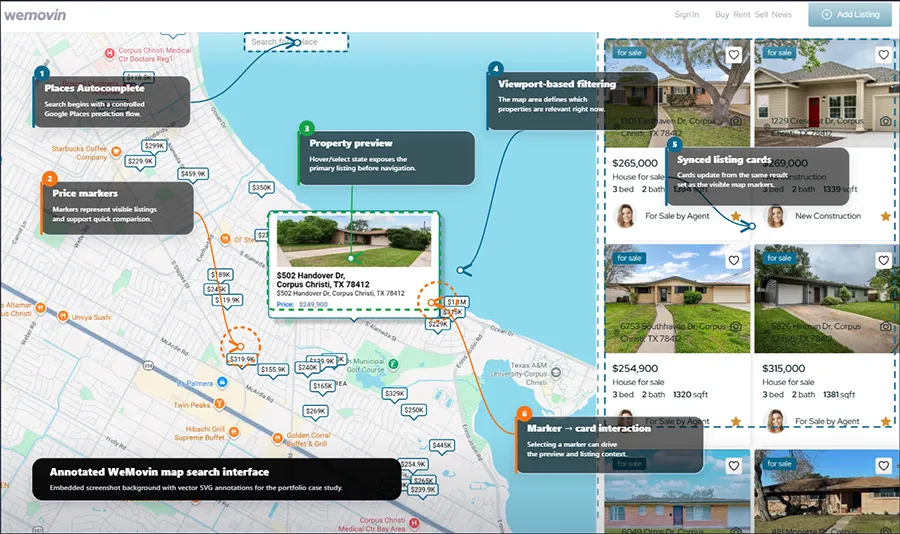Click Corpus Christi Medical Ctr Doctors Reg'l pin
The width and height of the screenshot is (900, 534).
click(x=110, y=53)
